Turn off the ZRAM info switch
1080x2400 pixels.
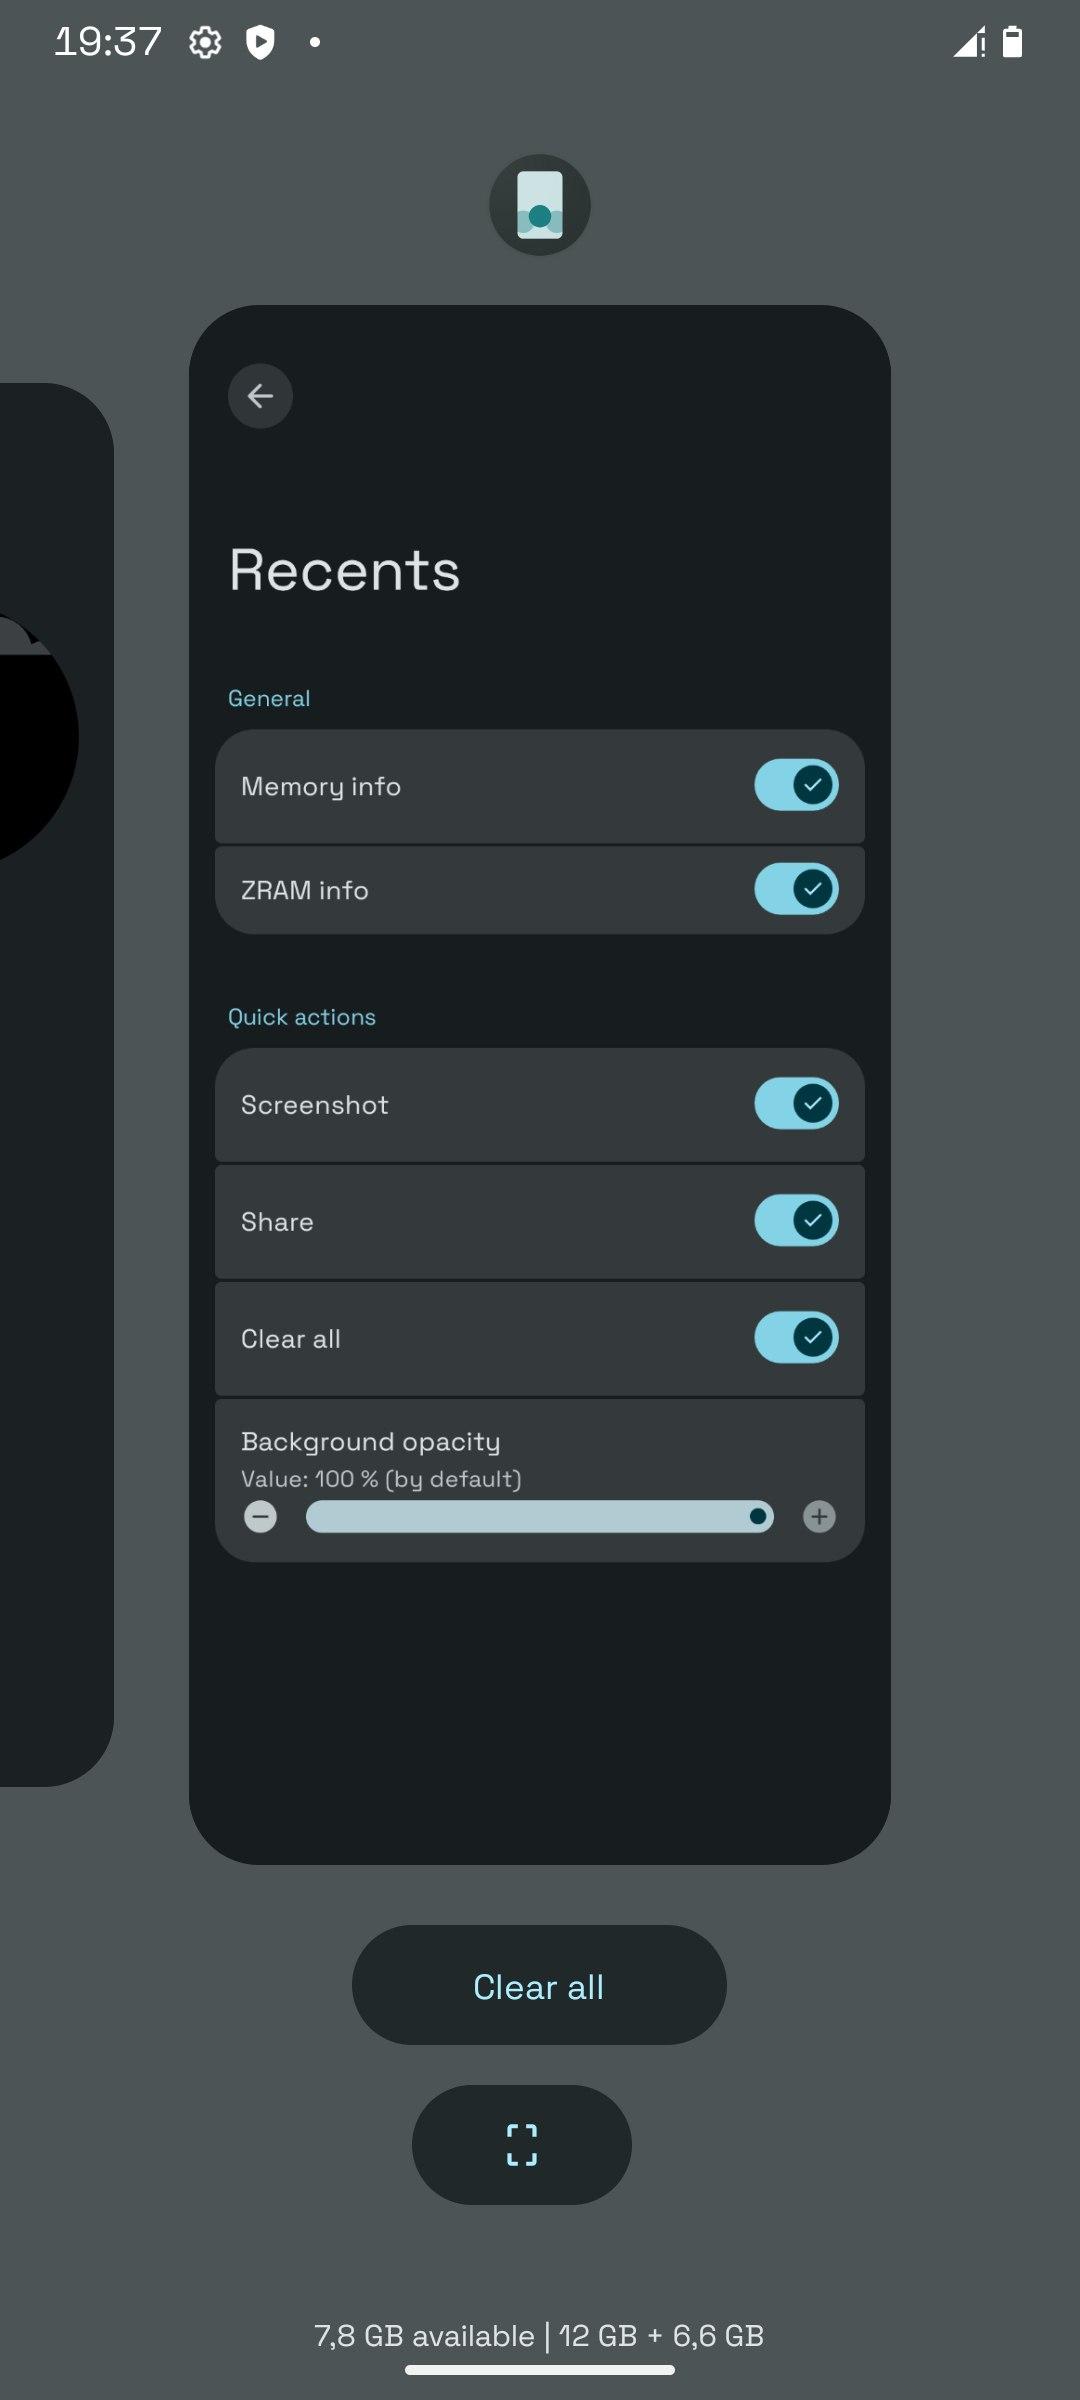[x=796, y=889]
